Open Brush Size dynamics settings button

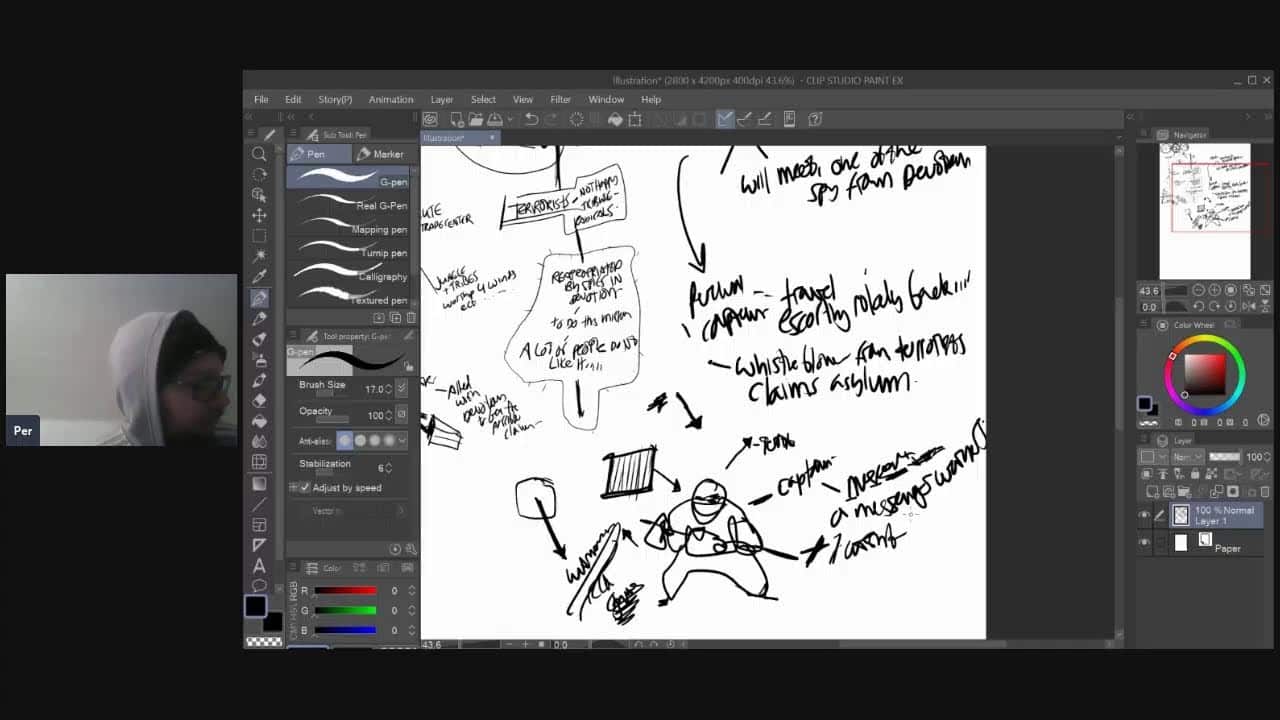click(x=402, y=388)
